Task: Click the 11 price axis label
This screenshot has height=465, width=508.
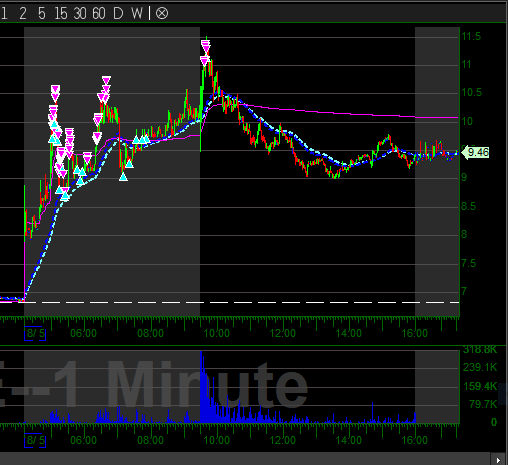Action: [x=467, y=64]
